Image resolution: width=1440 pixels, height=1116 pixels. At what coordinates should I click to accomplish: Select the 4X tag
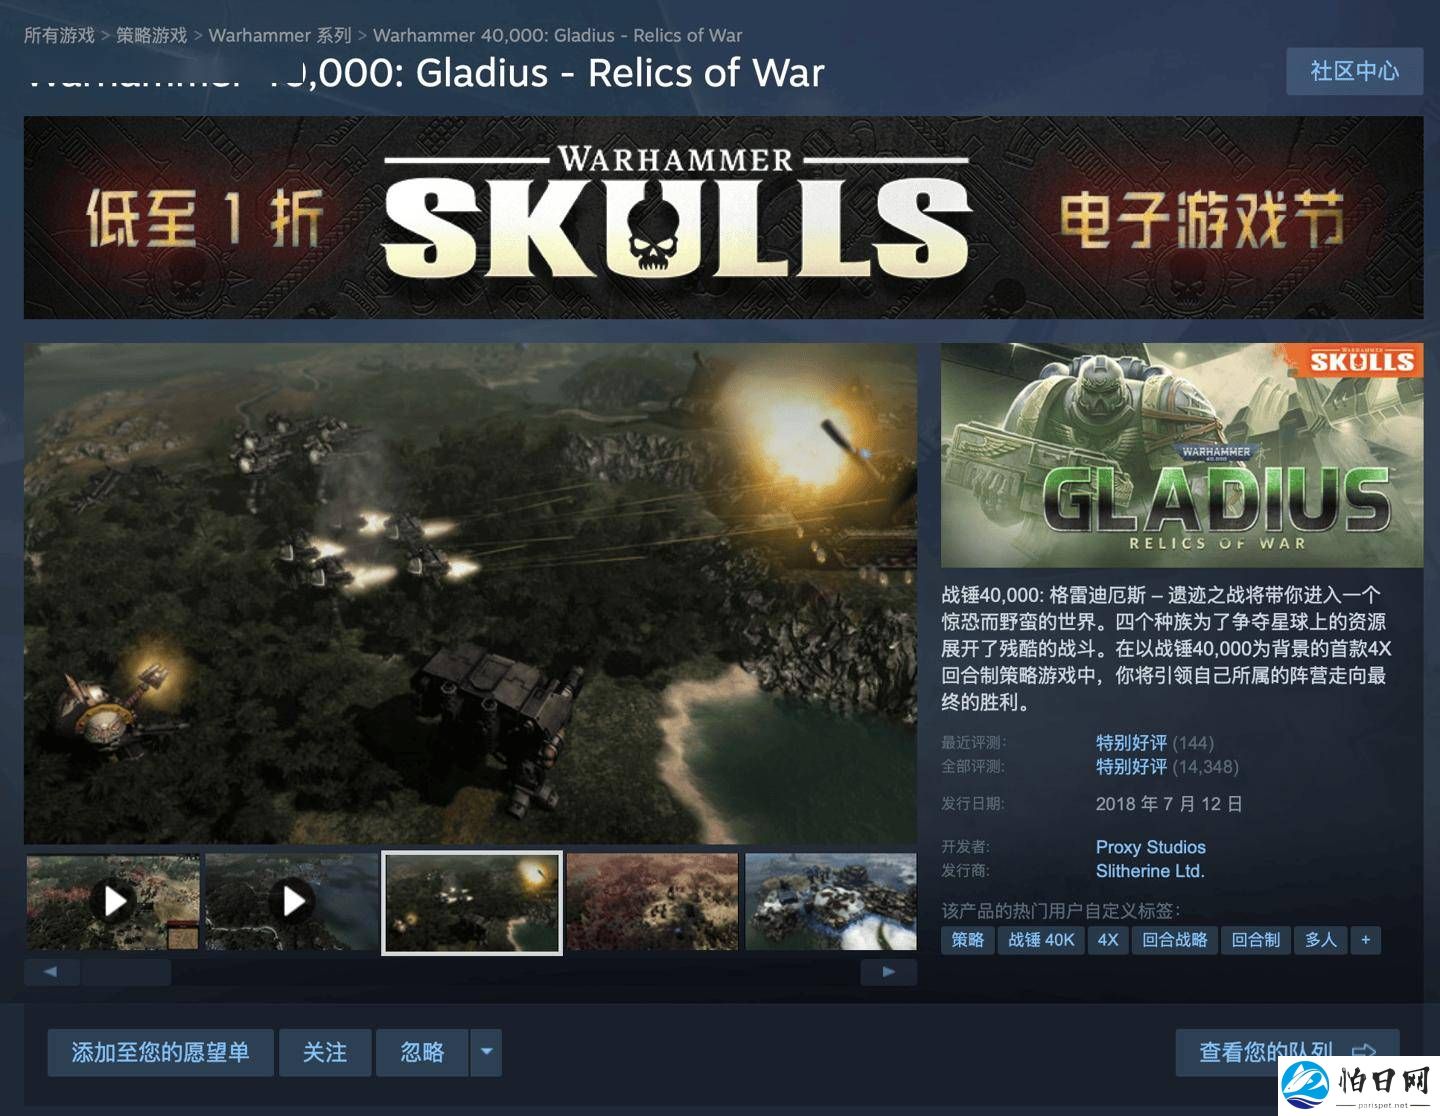tap(1108, 940)
